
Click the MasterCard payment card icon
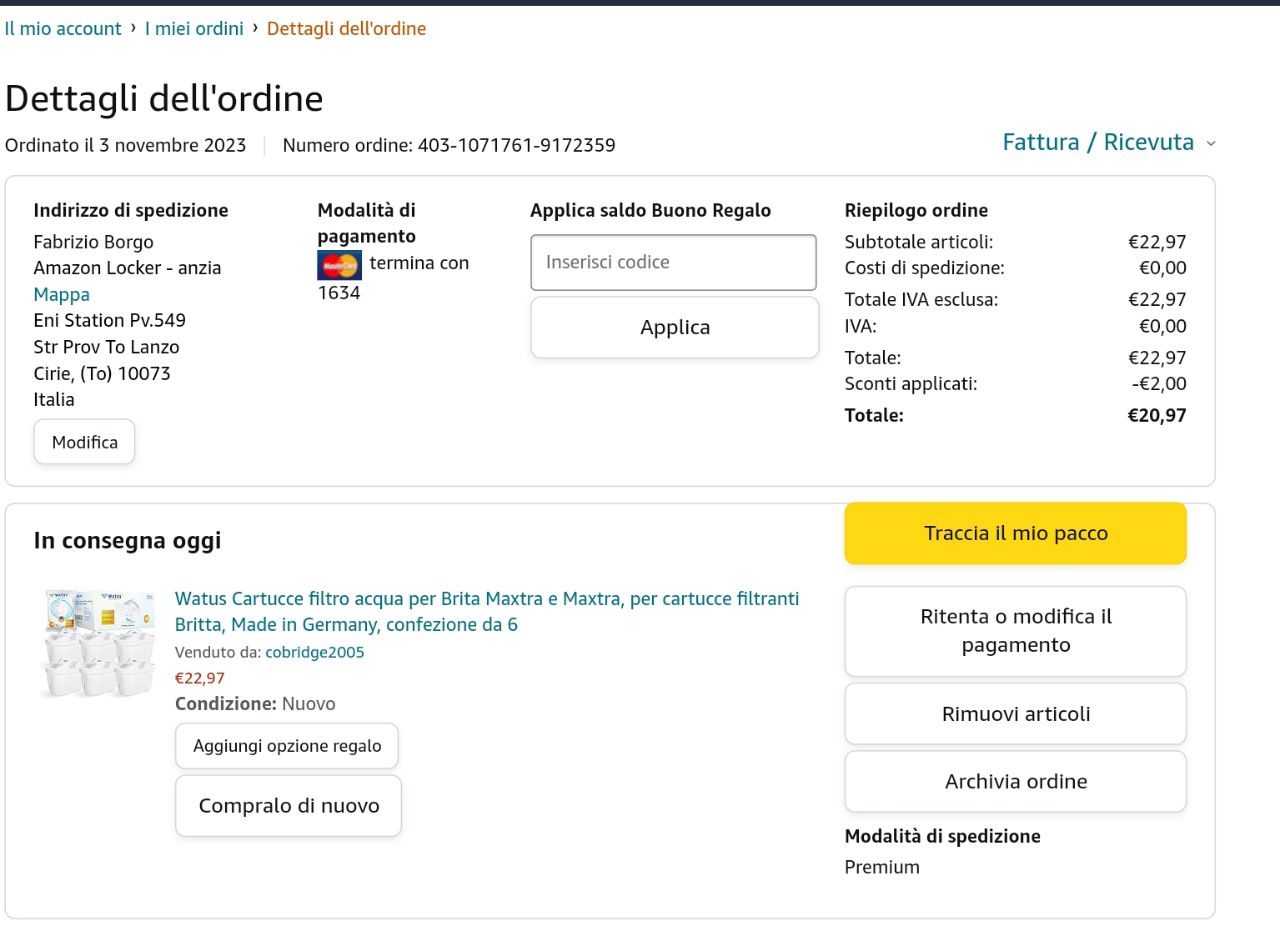(x=339, y=265)
